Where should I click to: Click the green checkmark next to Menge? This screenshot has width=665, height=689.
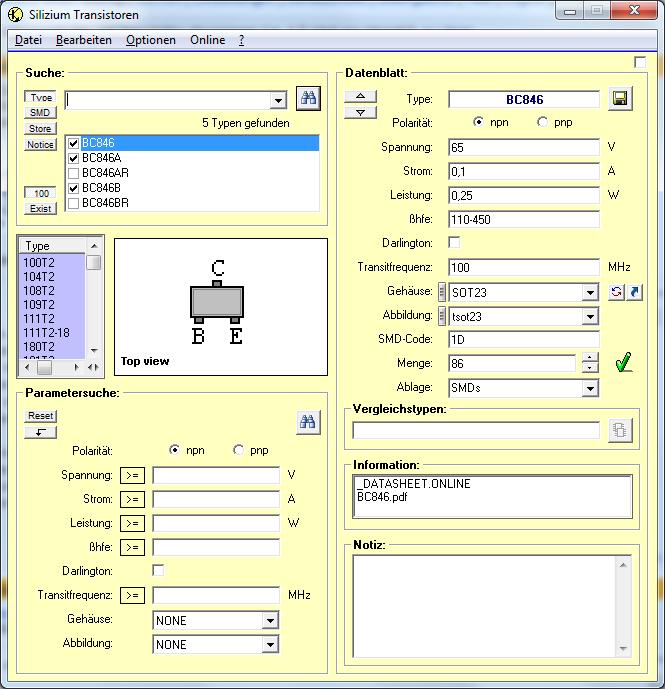point(623,363)
